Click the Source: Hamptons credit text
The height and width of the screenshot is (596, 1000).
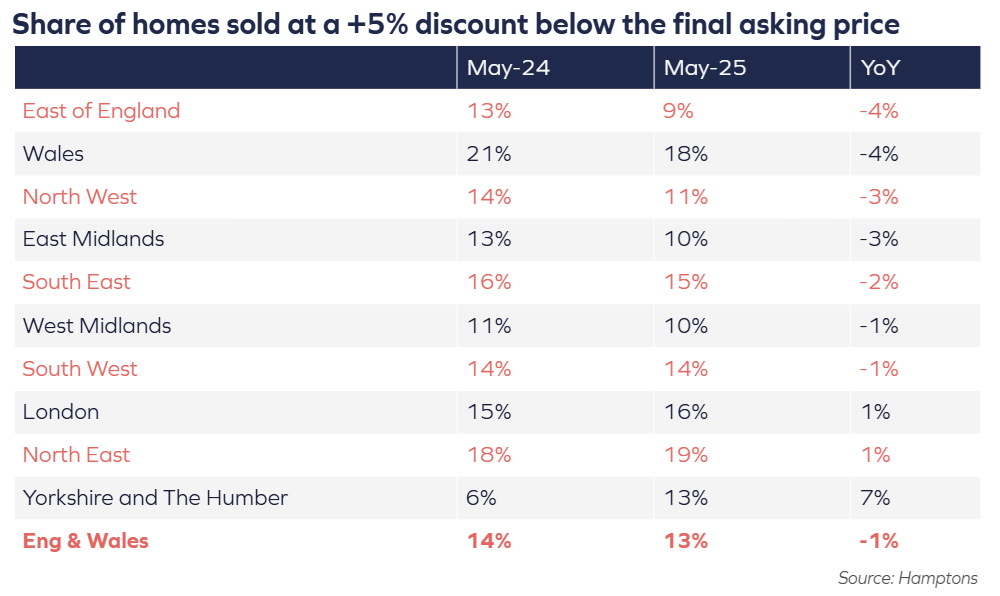click(x=907, y=578)
